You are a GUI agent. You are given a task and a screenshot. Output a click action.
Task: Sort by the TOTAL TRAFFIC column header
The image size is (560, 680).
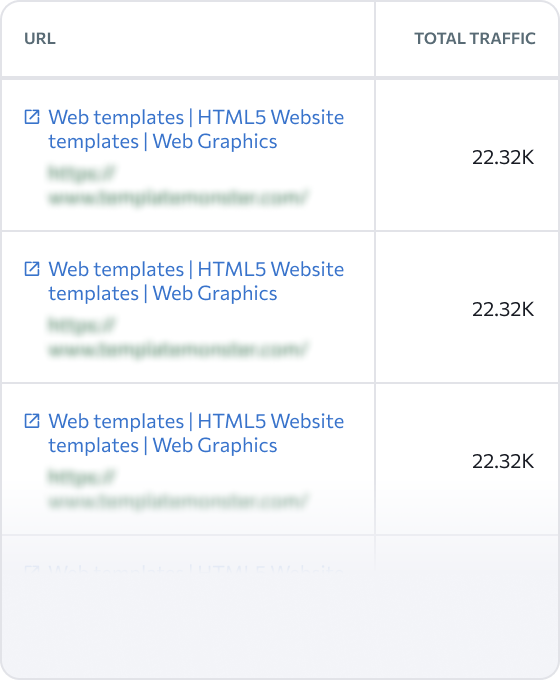pyautogui.click(x=475, y=39)
